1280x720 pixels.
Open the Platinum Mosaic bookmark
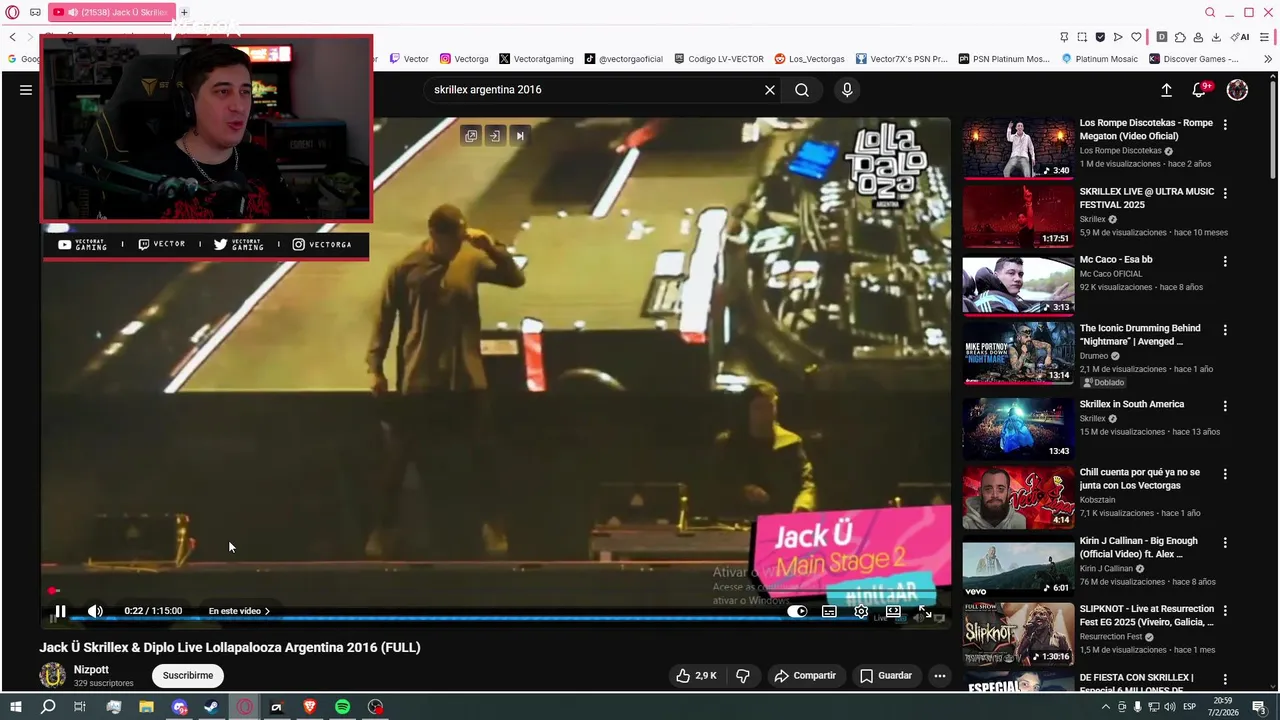1099,59
